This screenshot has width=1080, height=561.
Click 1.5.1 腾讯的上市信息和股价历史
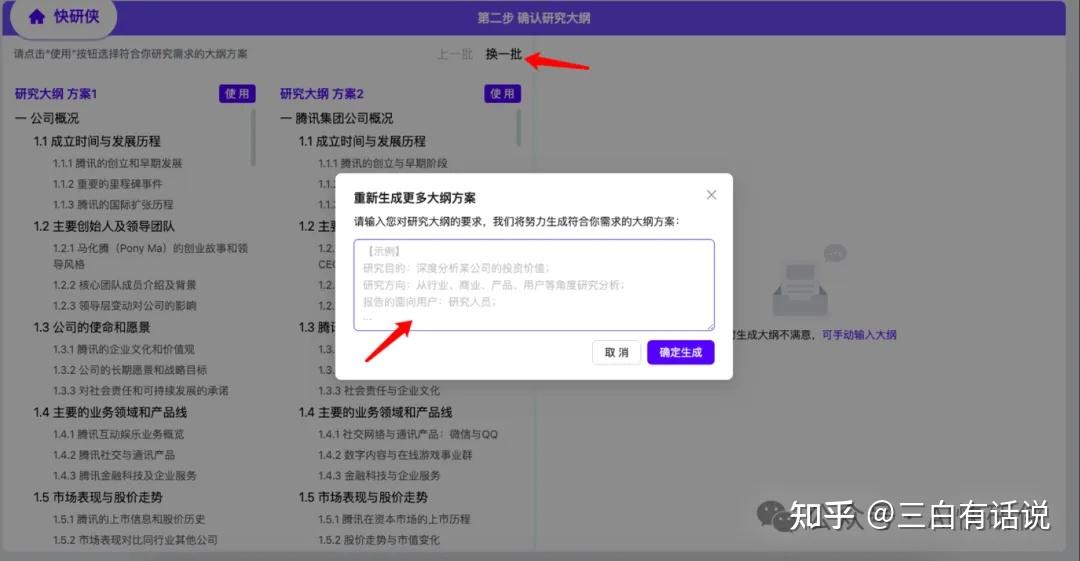click(x=129, y=519)
